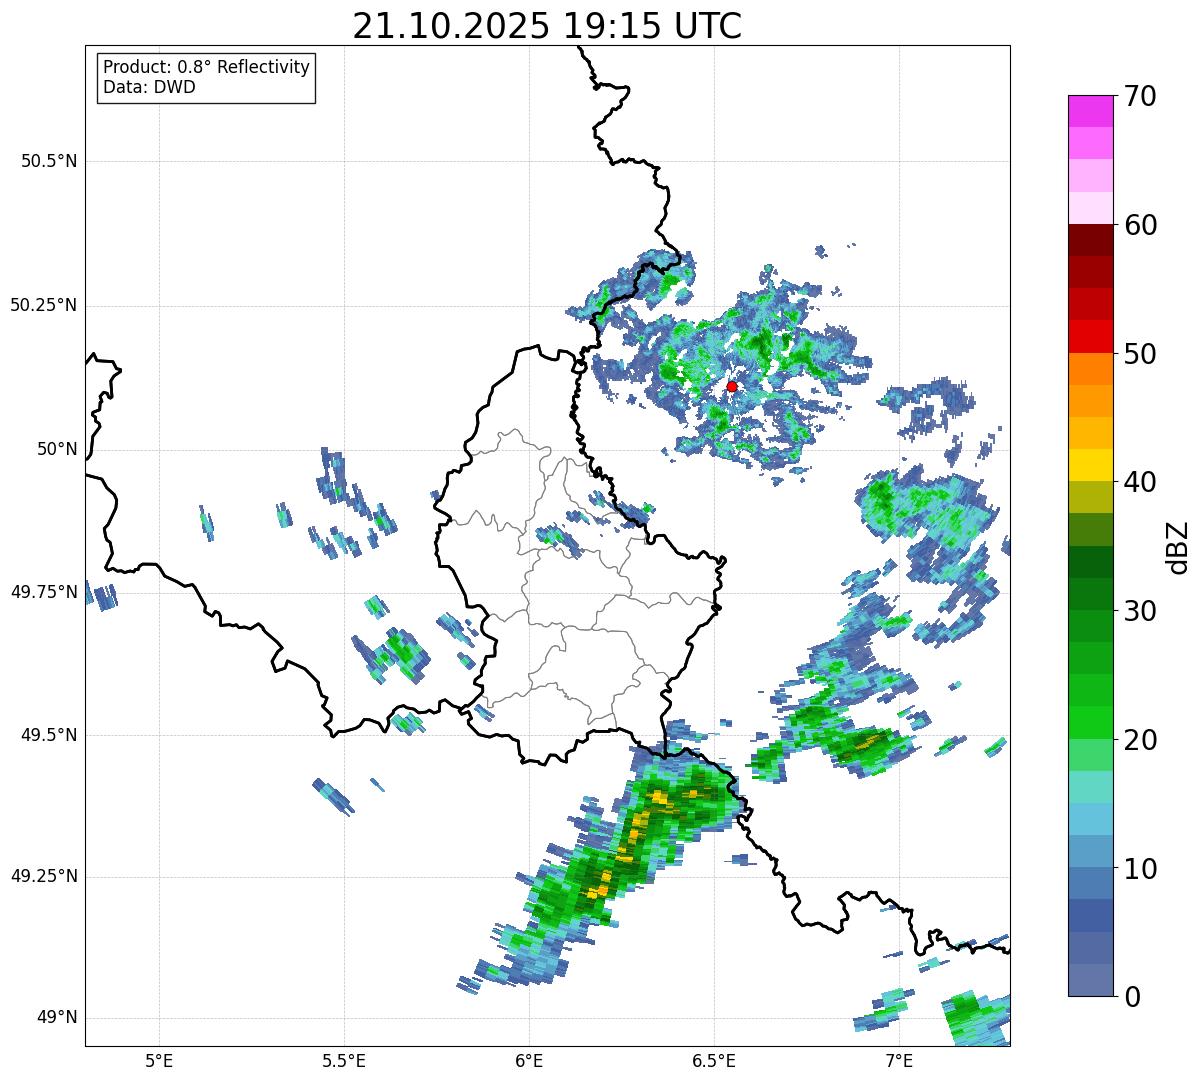Click the "Data: DWD" text
1202x1081 pixels.
[149, 87]
